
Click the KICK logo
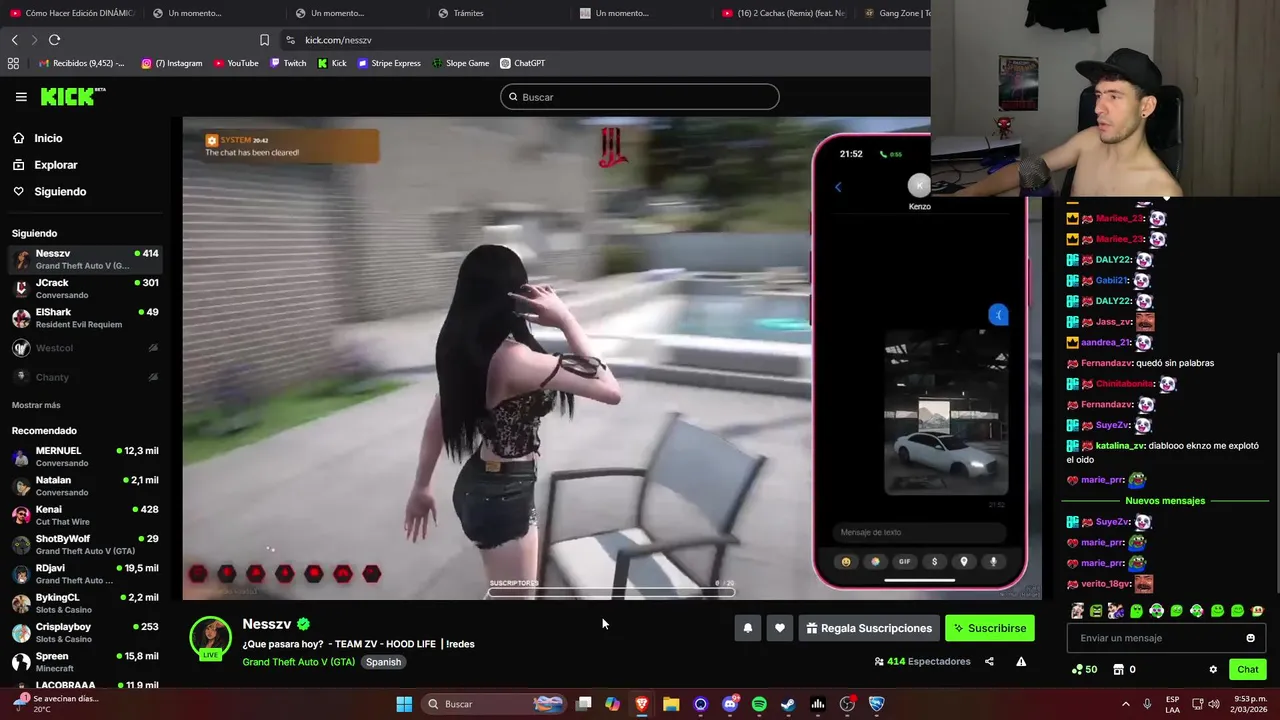(72, 96)
